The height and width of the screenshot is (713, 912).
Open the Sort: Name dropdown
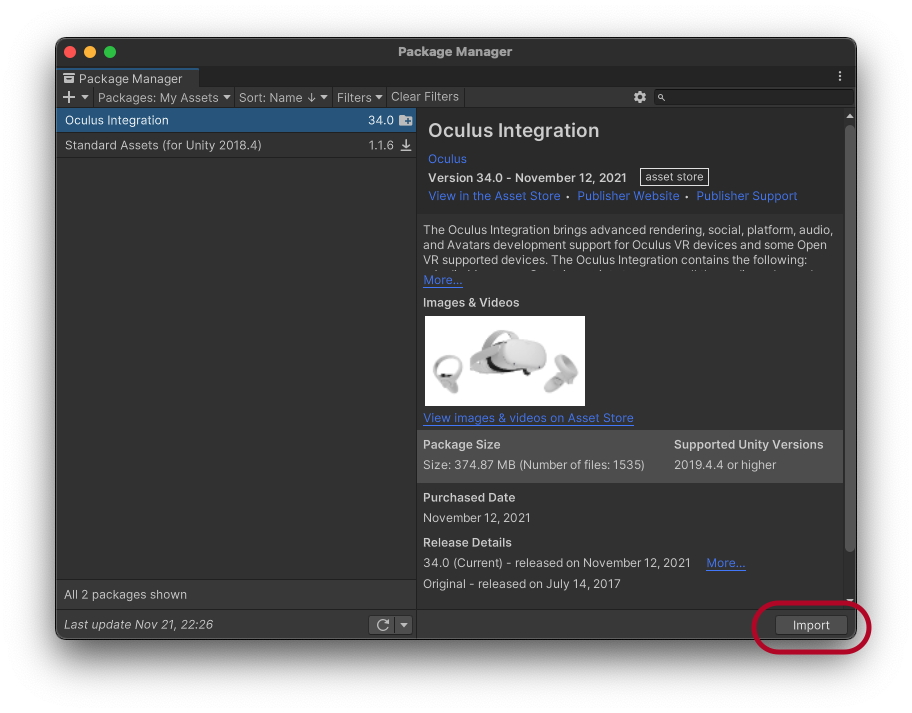click(283, 97)
